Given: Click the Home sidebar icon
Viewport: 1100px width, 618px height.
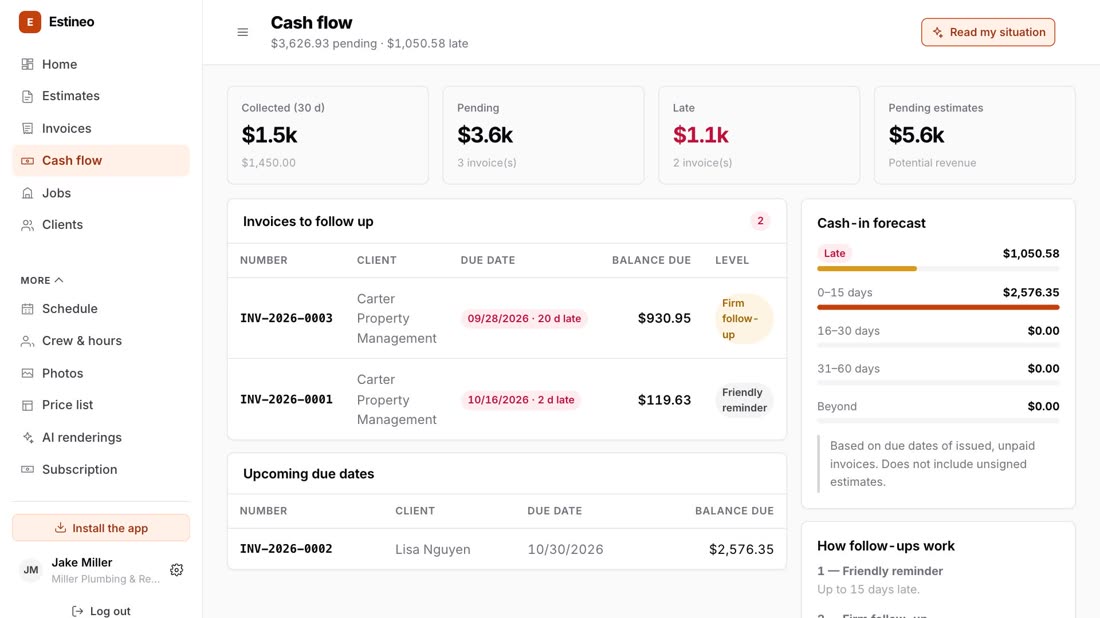Looking at the screenshot, I should 27,65.
